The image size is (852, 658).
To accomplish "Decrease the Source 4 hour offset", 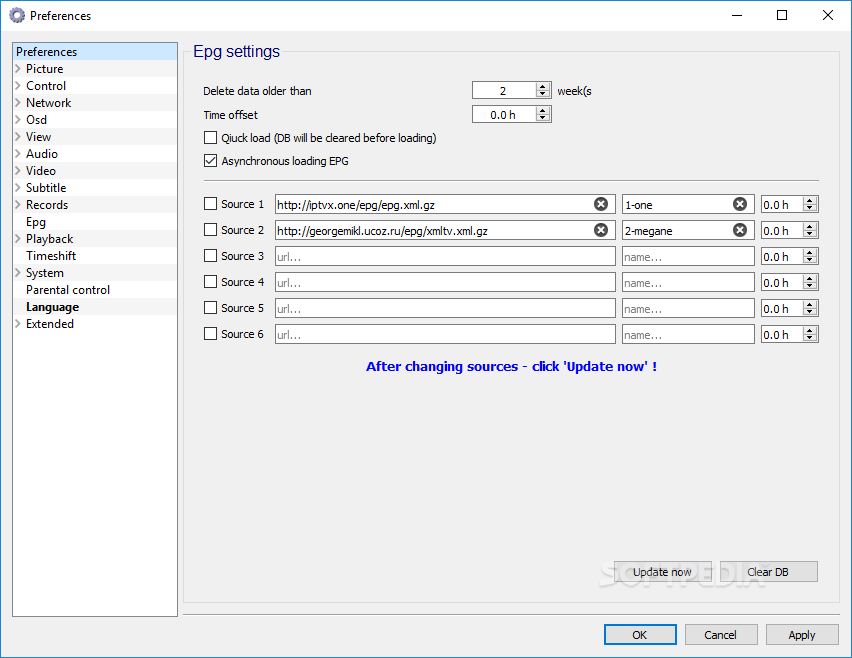I will point(810,286).
